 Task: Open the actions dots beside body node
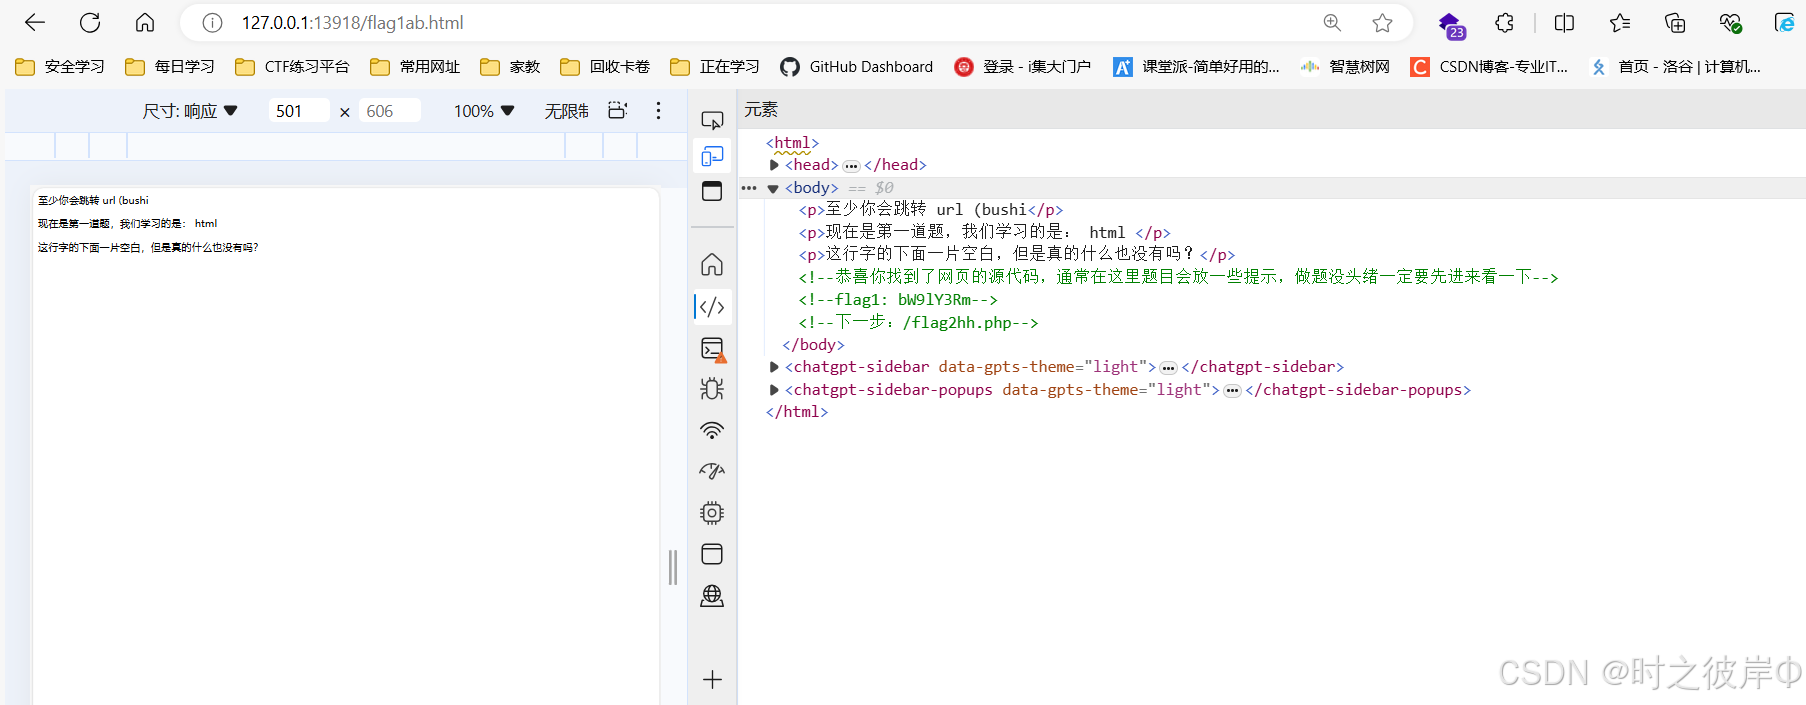(x=749, y=188)
